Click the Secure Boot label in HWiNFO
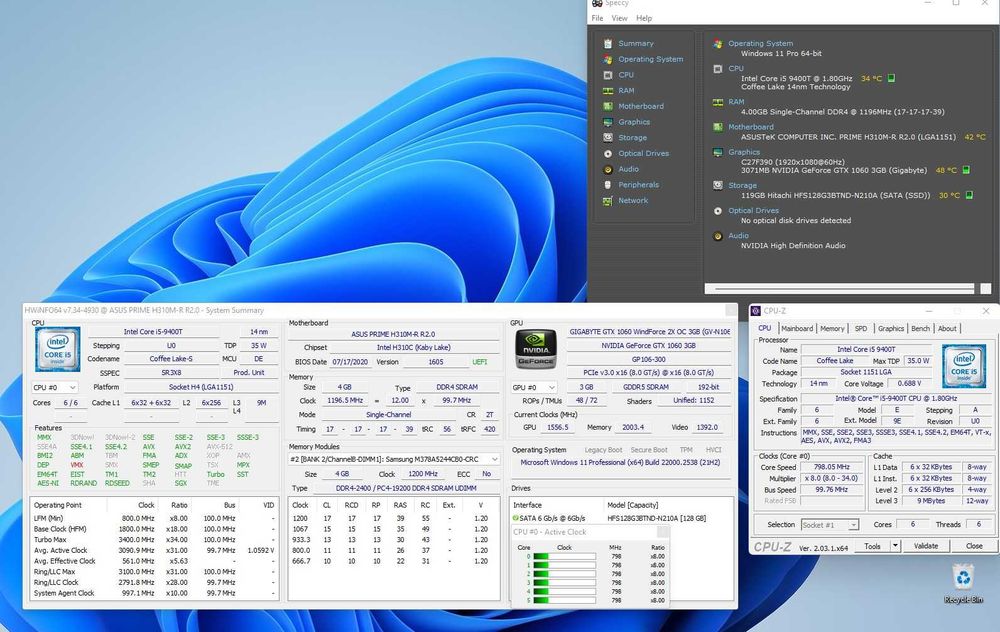Screen dimensions: 1000x632 649,450
